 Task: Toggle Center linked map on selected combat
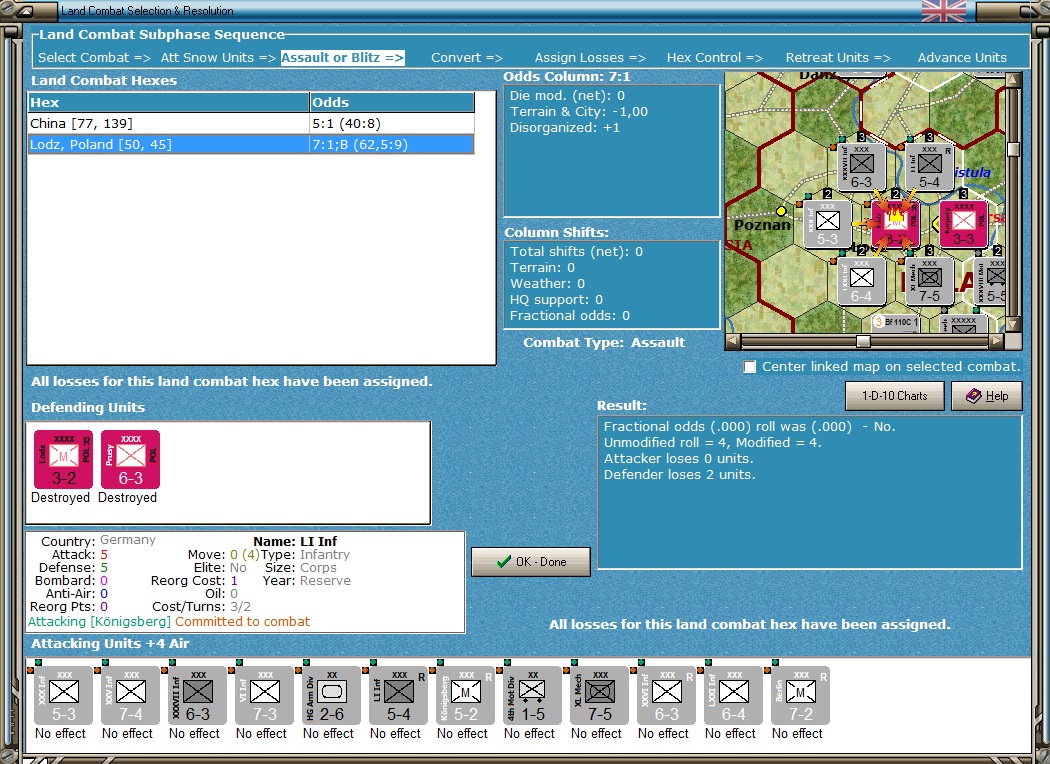750,367
